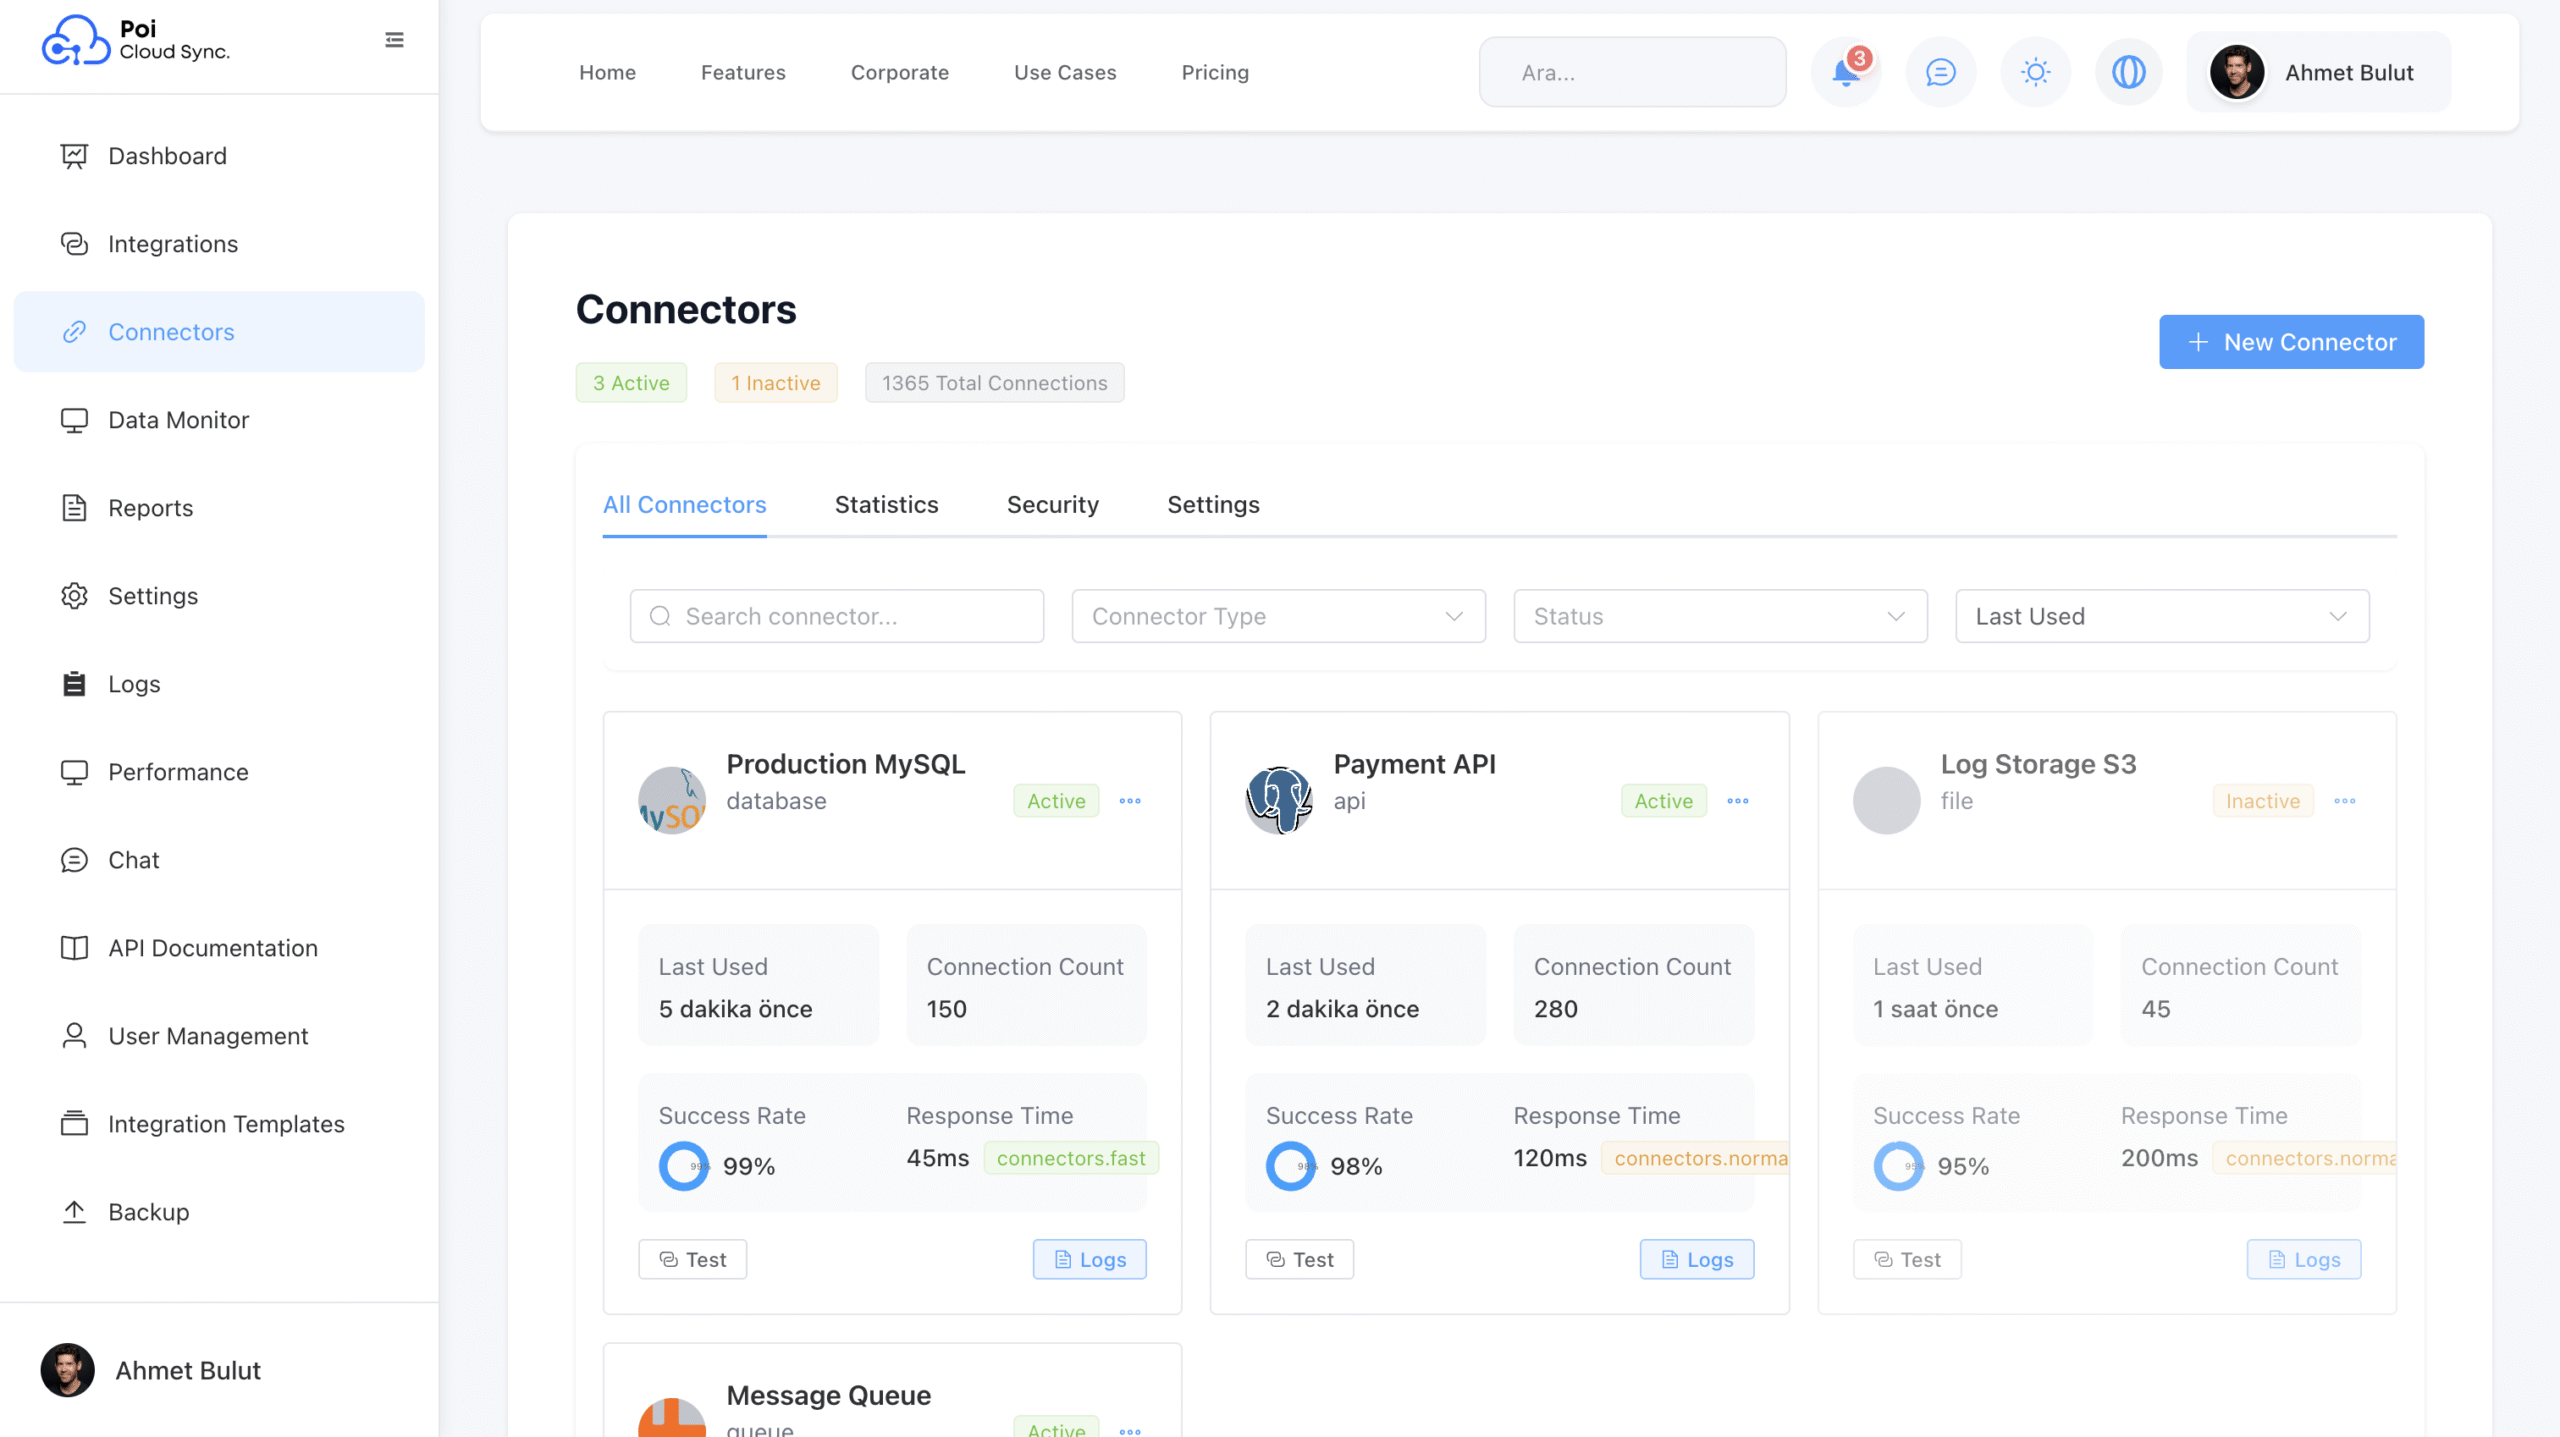The width and height of the screenshot is (2560, 1437).
Task: Switch to the Statistics tab
Action: click(x=886, y=505)
